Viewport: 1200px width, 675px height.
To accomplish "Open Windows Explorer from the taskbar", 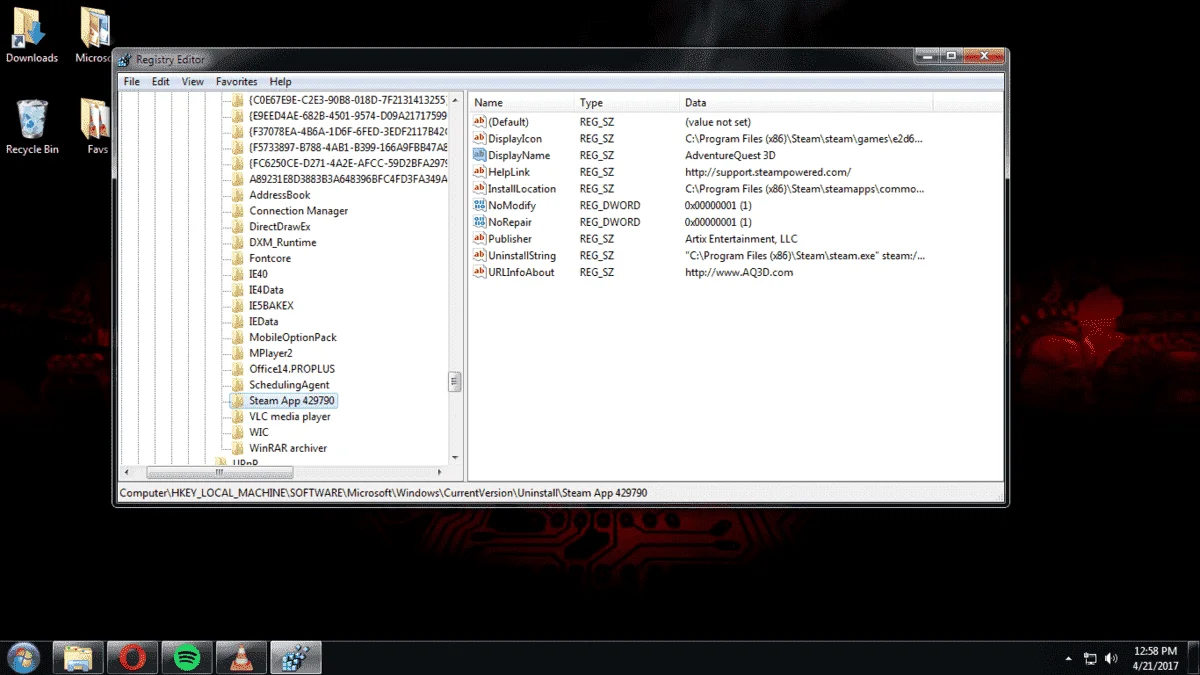I will pos(78,657).
